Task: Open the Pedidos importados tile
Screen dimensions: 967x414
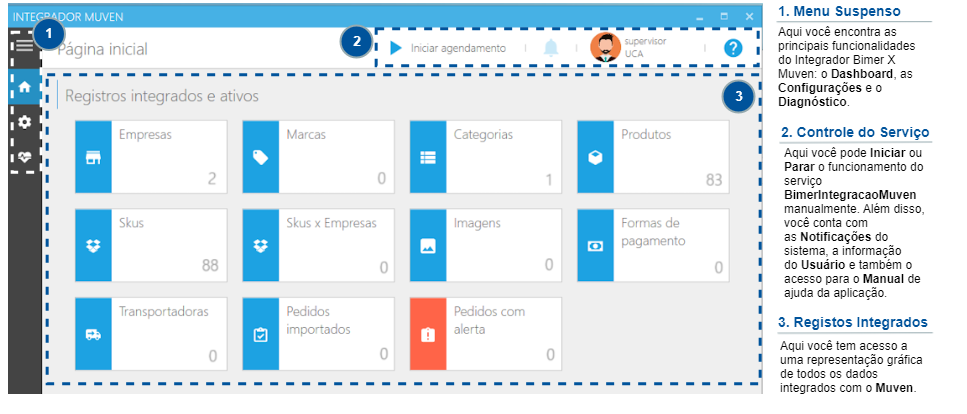Action: click(319, 333)
